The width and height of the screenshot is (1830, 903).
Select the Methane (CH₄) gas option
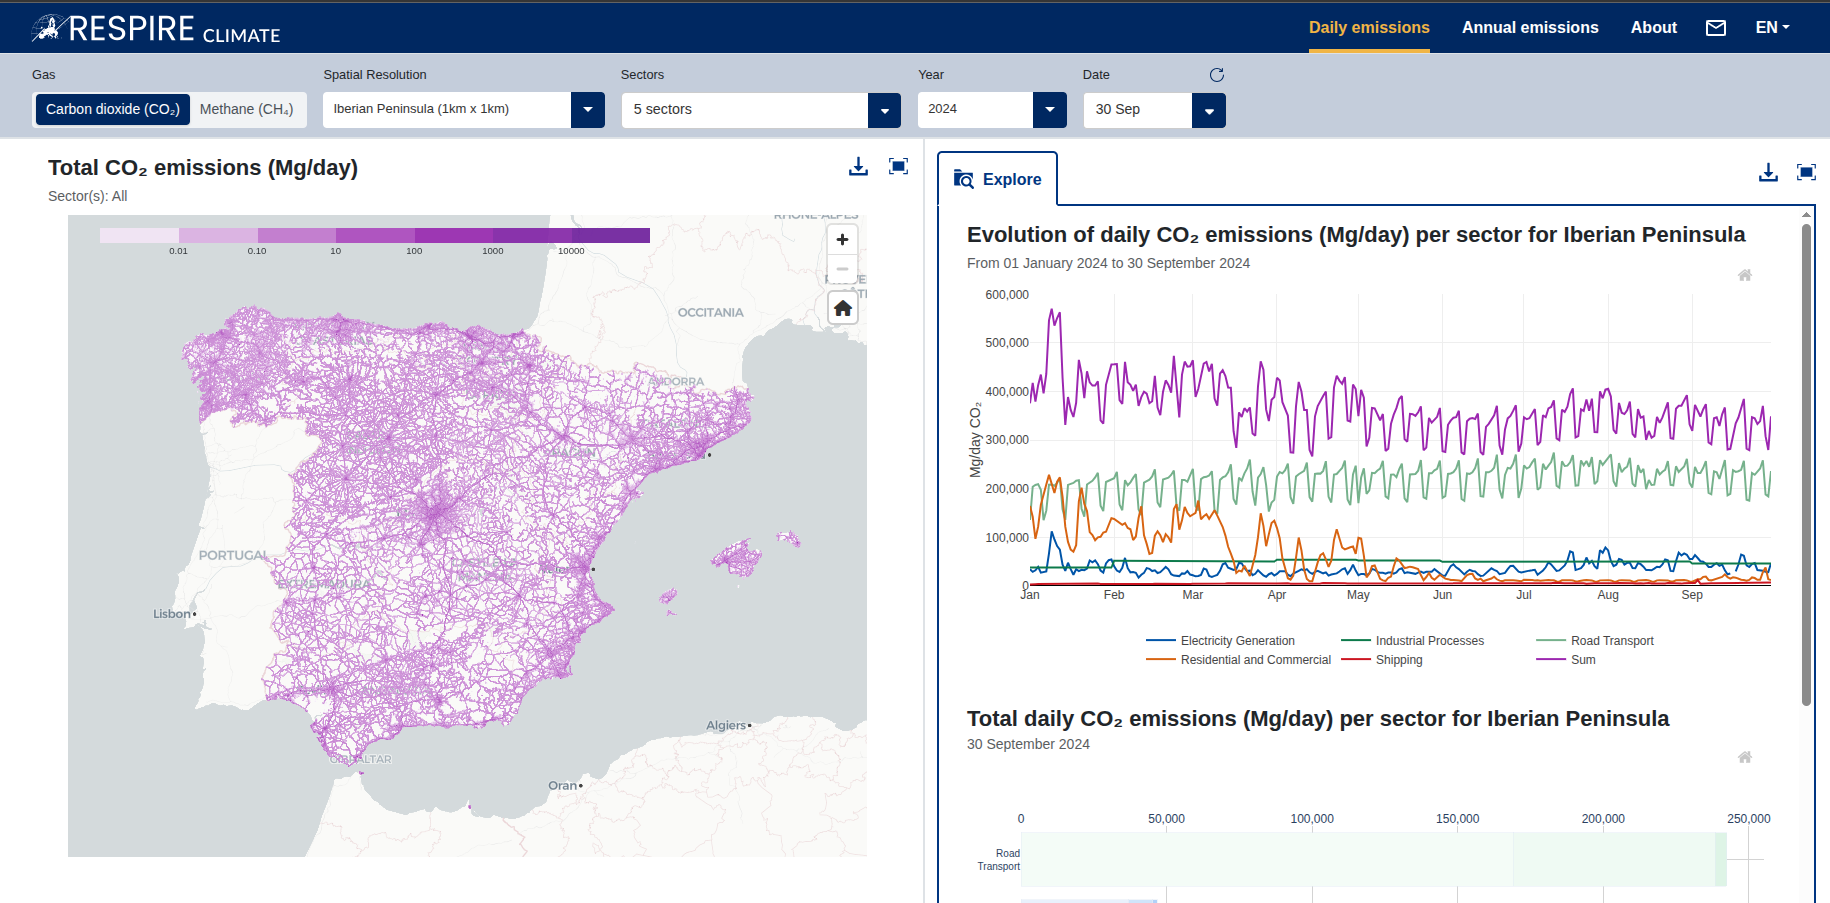click(247, 109)
